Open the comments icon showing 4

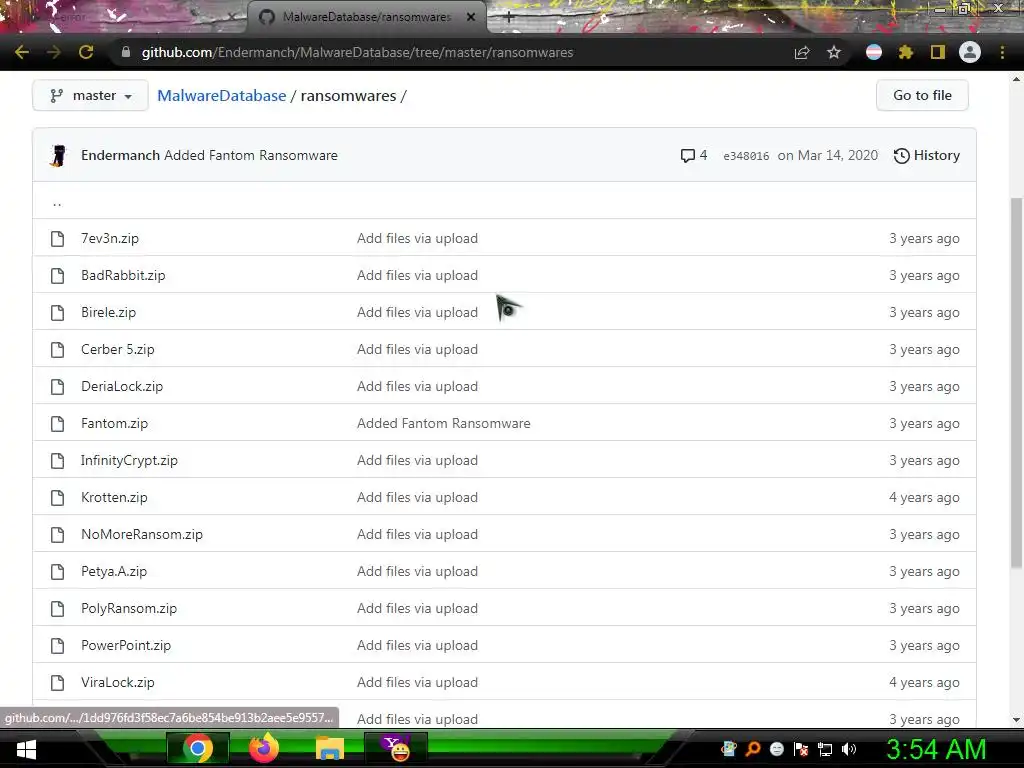(694, 155)
